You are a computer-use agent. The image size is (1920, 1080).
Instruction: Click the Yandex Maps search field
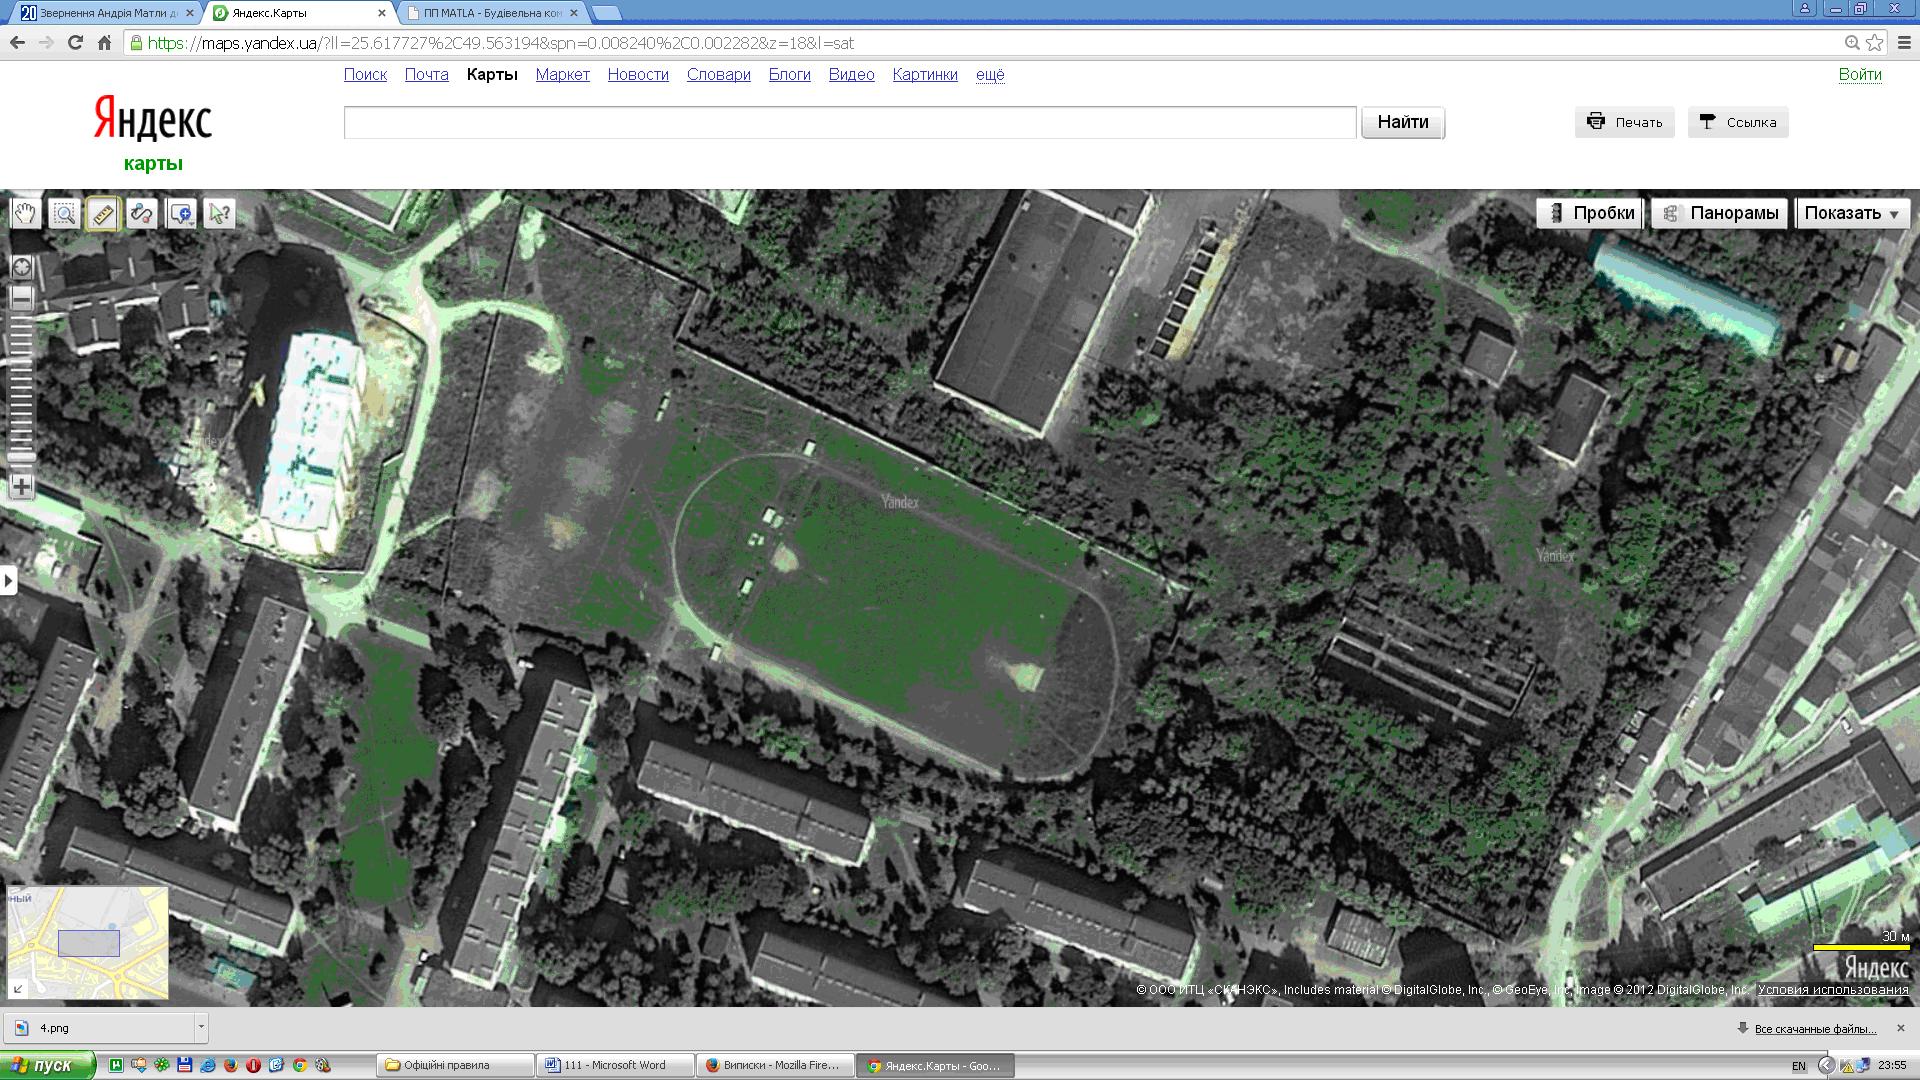click(850, 122)
